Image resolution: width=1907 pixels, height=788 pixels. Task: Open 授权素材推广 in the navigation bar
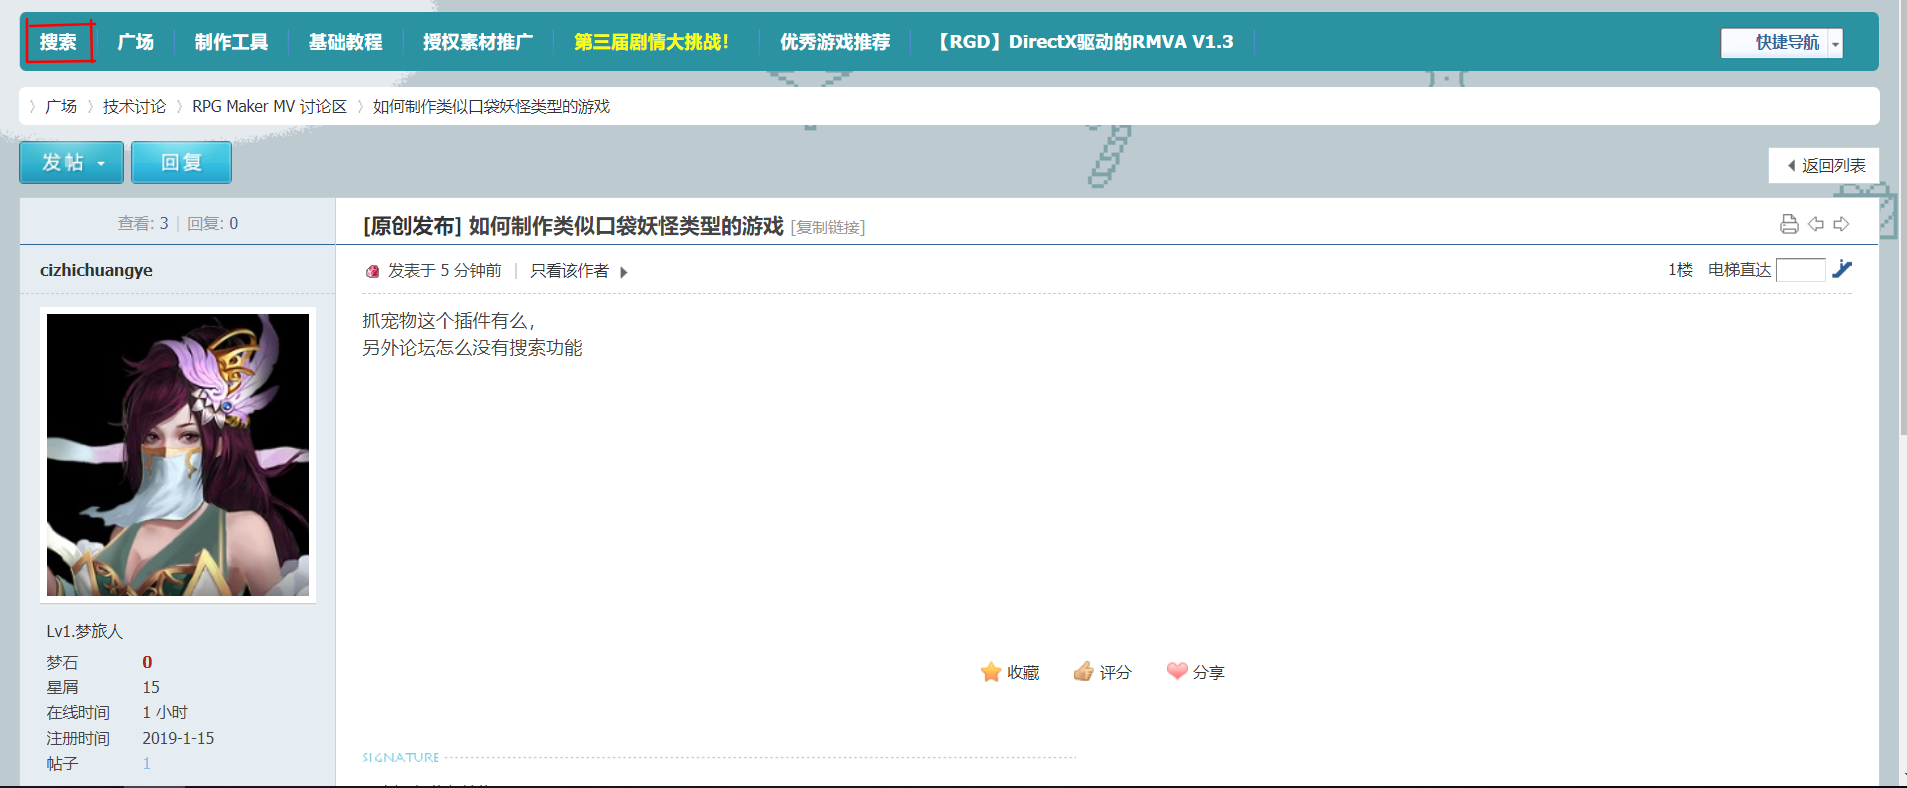pos(478,42)
